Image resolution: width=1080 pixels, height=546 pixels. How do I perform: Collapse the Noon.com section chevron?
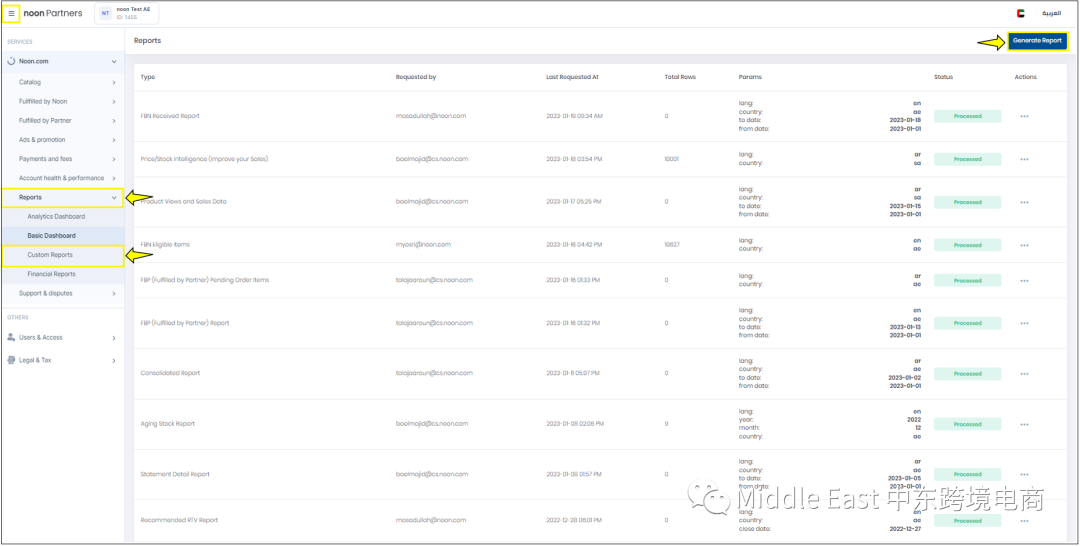point(114,62)
